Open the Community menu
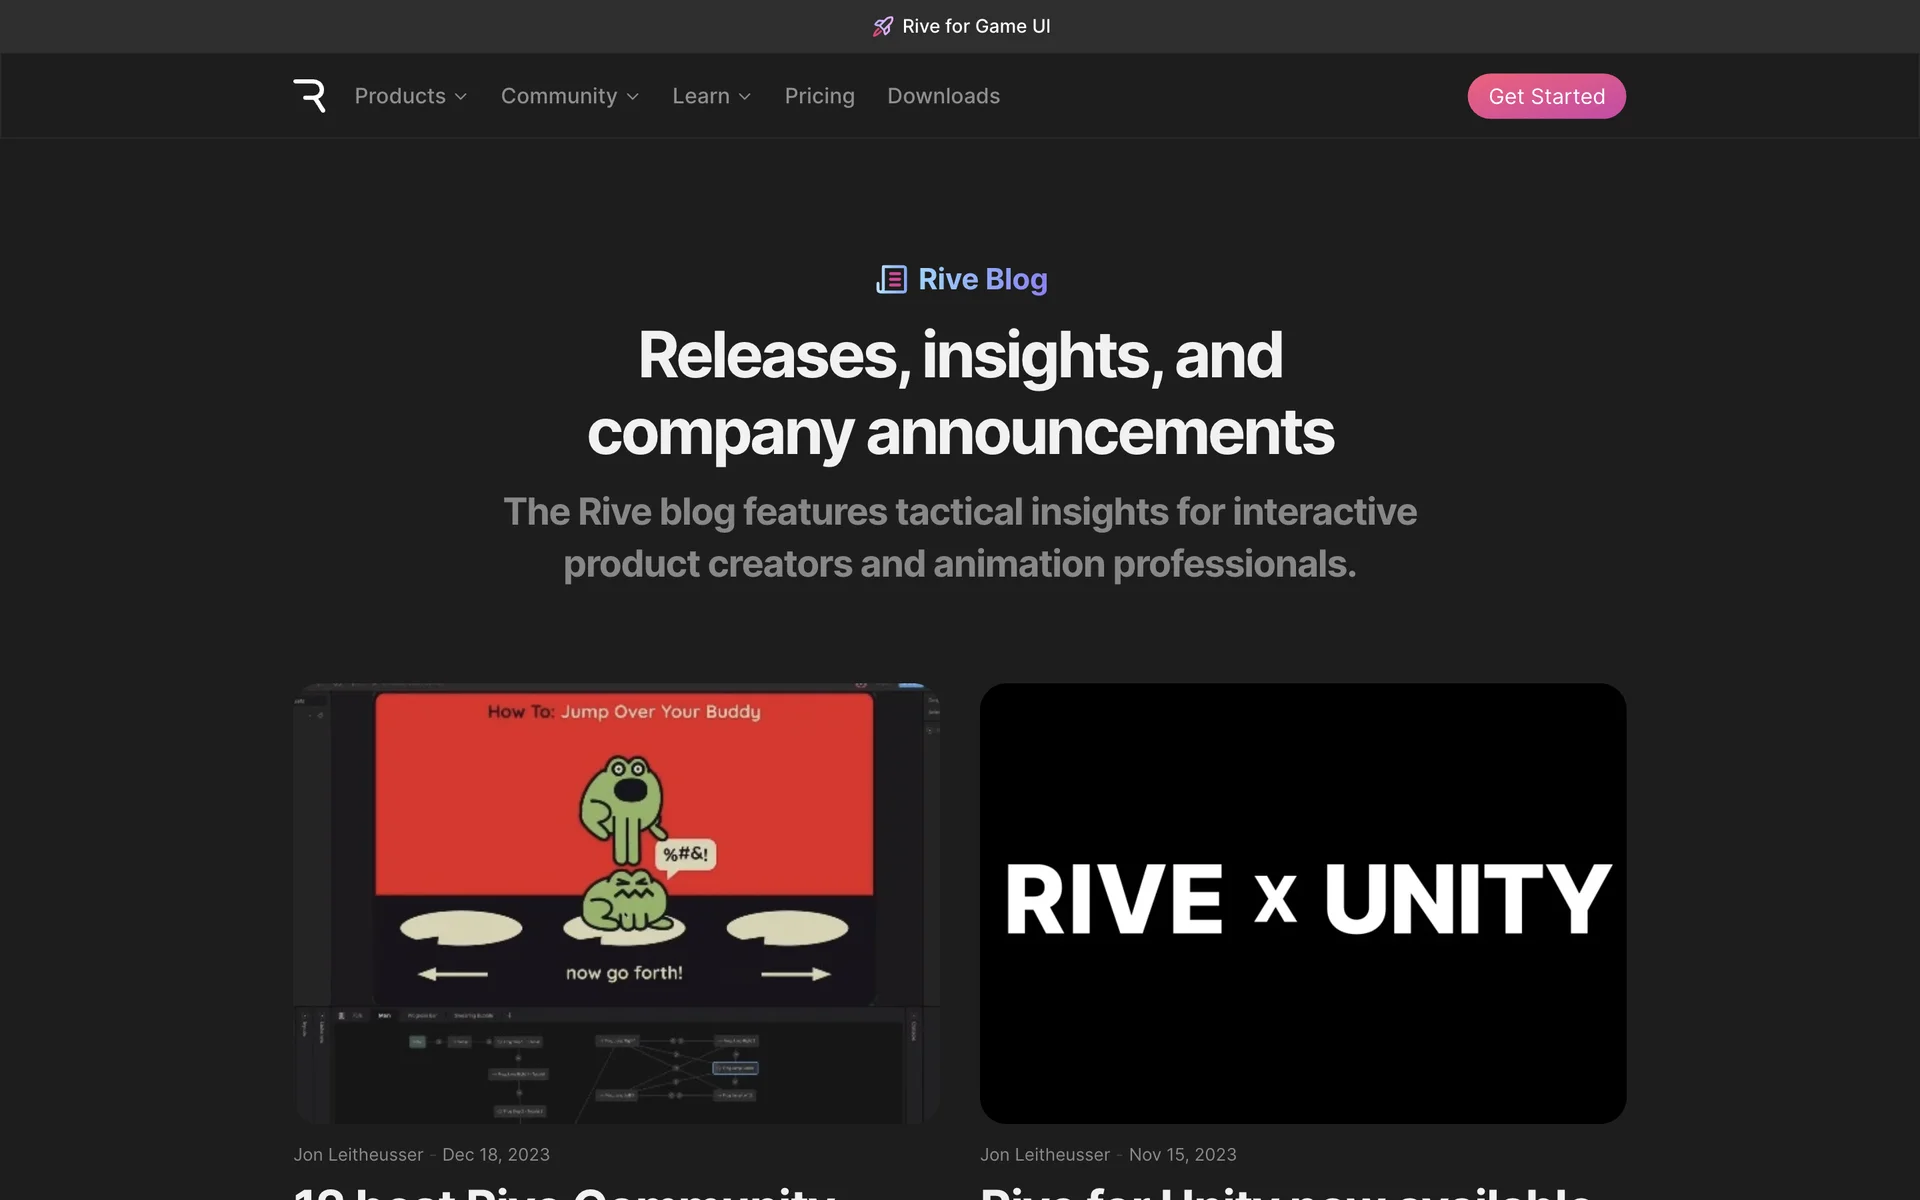This screenshot has width=1920, height=1200. click(558, 96)
